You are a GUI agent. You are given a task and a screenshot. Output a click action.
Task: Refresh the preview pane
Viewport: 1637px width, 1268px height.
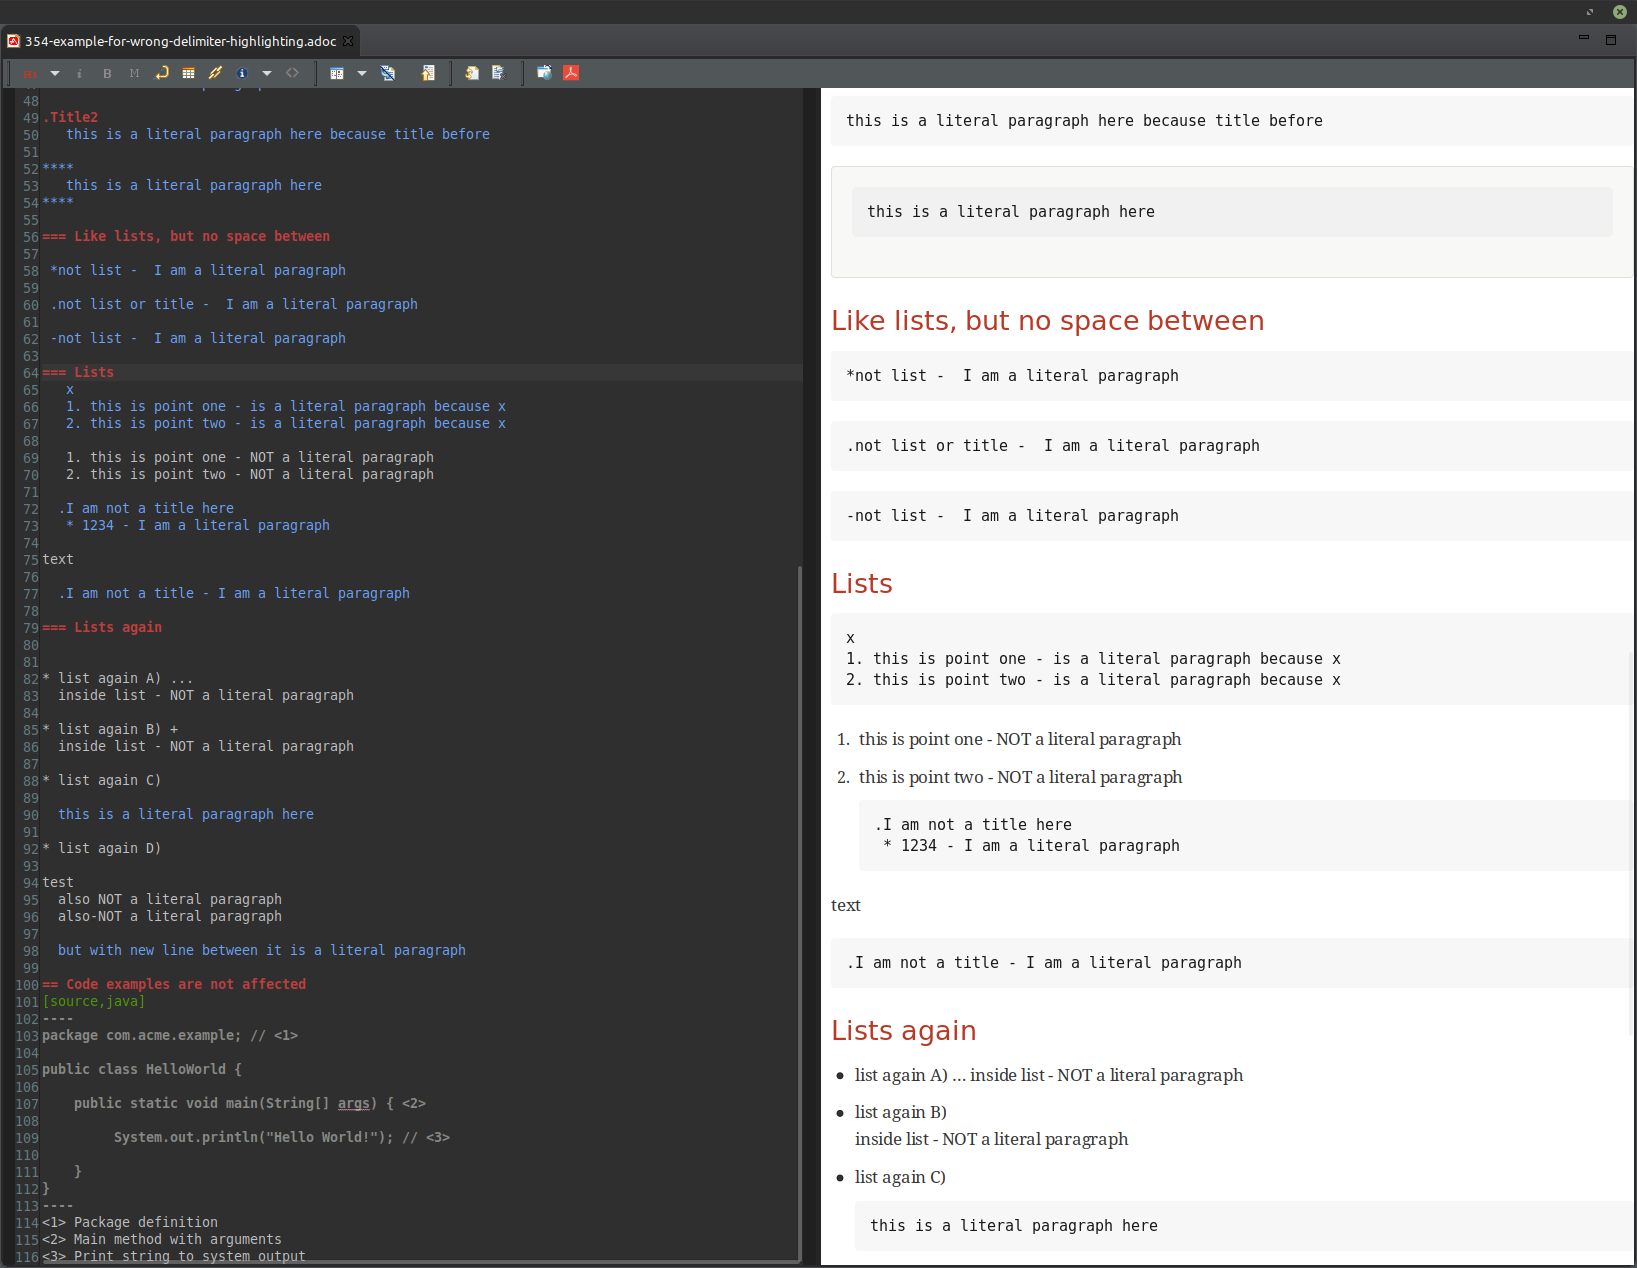470,73
